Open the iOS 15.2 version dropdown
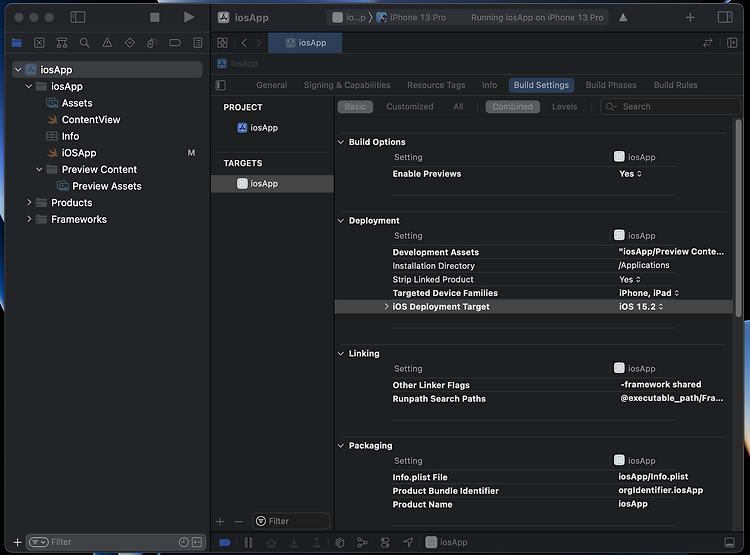 coord(641,307)
